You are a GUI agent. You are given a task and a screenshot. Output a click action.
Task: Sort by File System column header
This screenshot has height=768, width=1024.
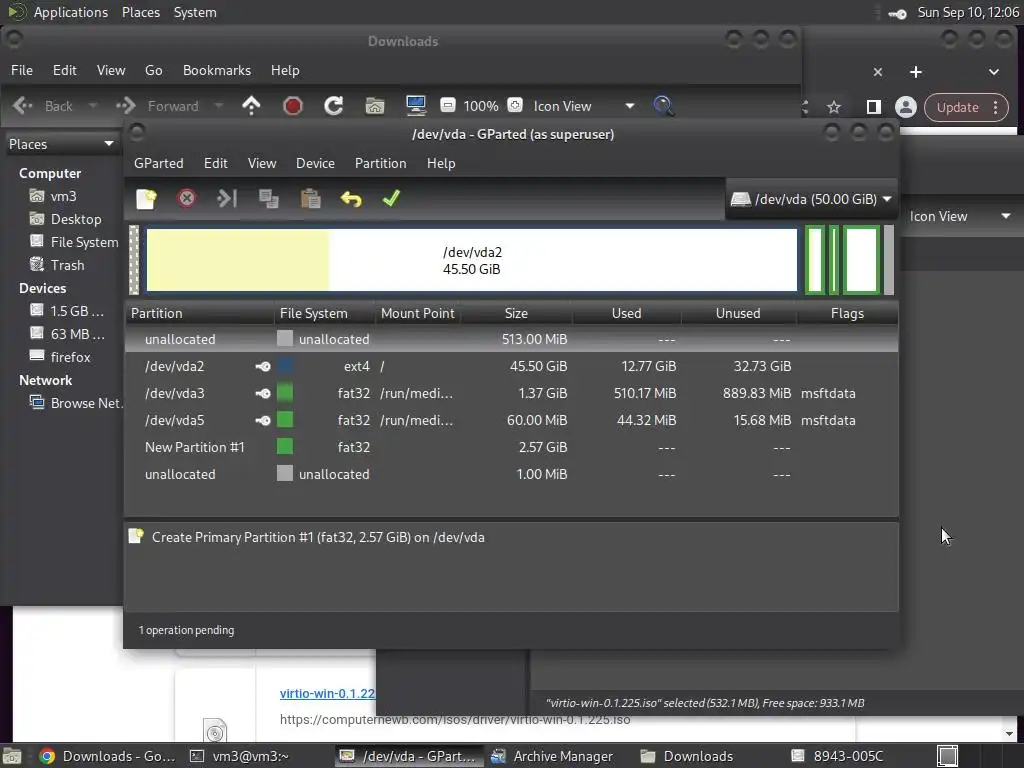[x=325, y=313]
